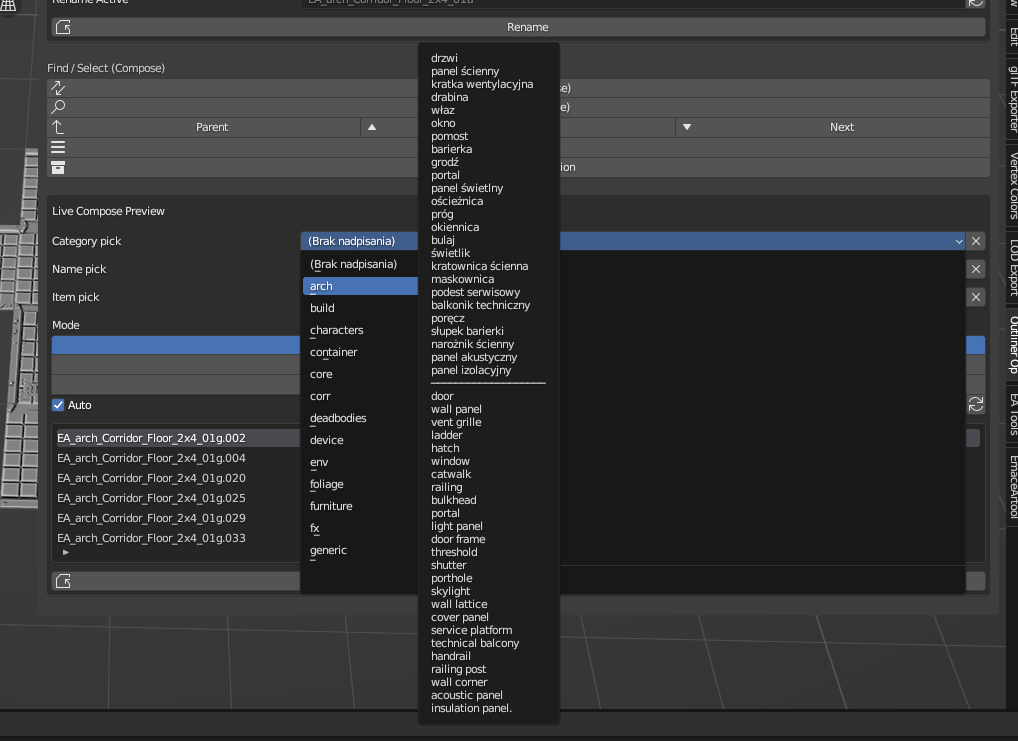Screen dimensions: 1018x741
Task: Click the Next button
Action: [841, 127]
